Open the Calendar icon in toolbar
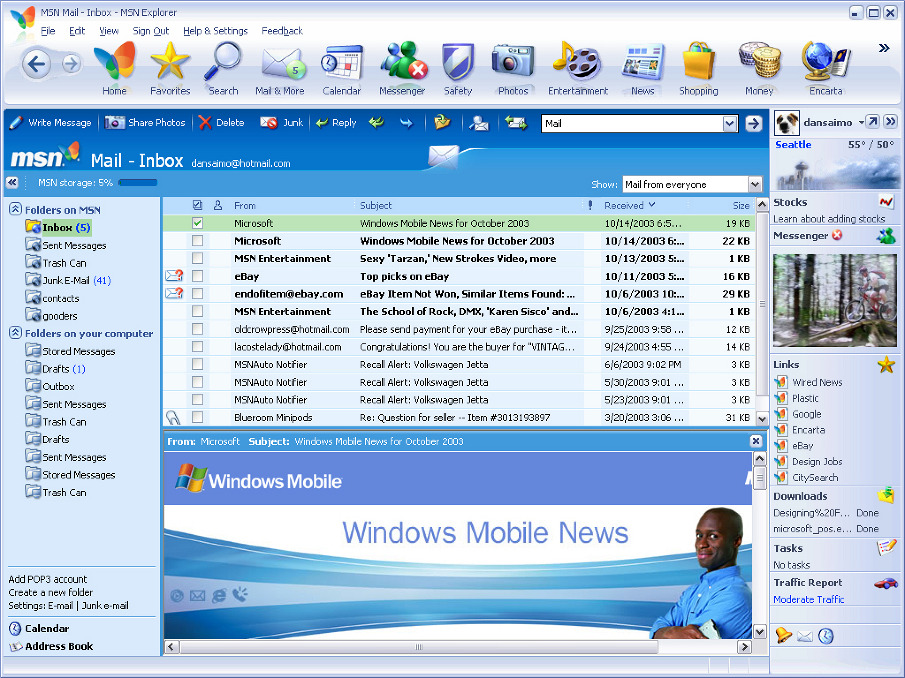The height and width of the screenshot is (678, 905). (341, 65)
